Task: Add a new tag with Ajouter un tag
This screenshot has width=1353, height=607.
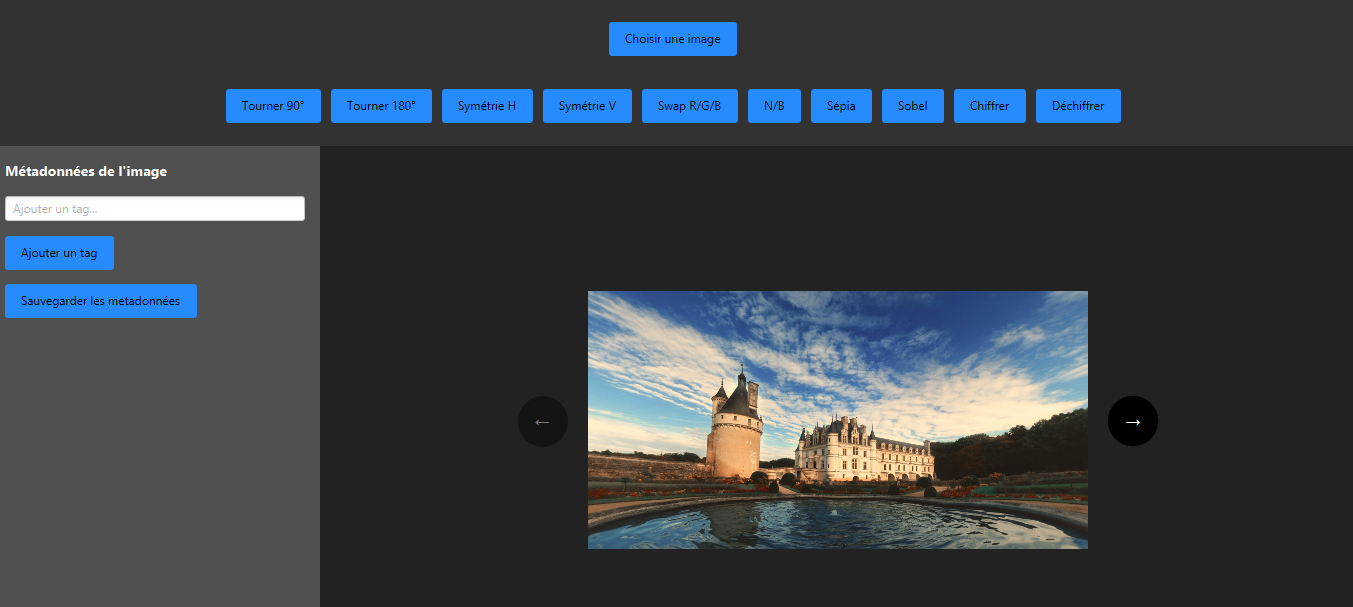Action: (x=59, y=252)
